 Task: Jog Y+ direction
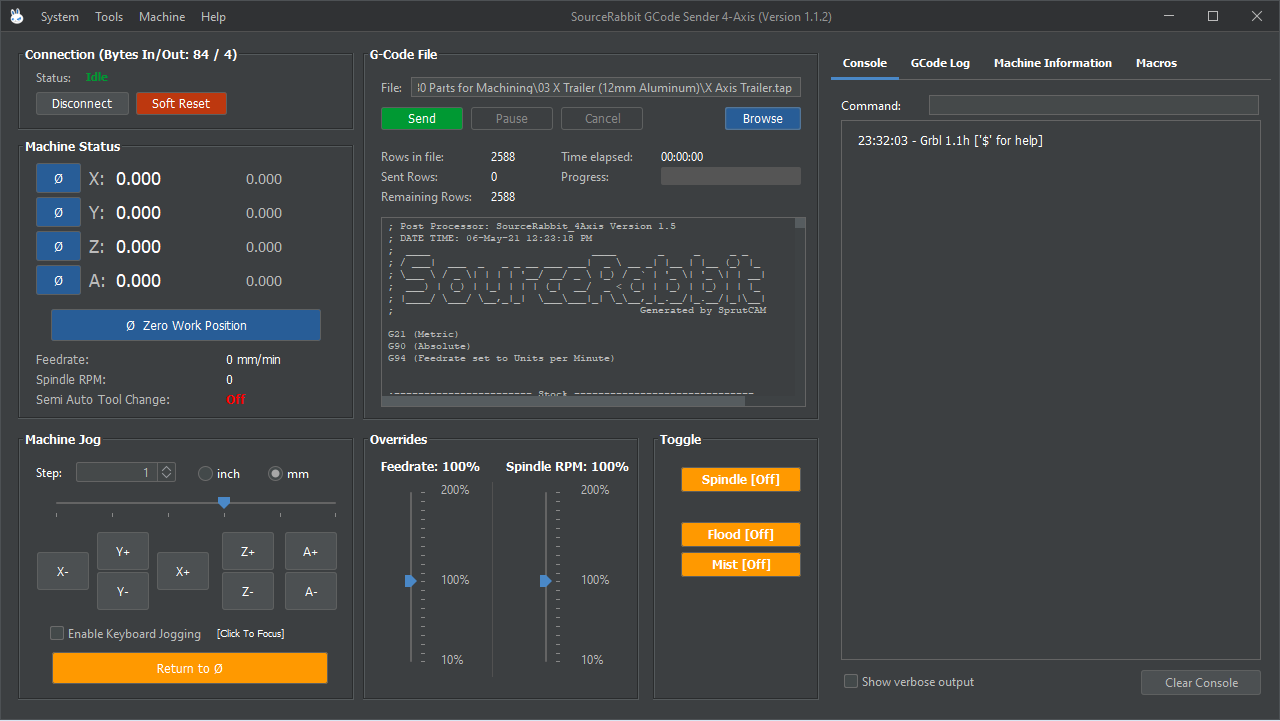point(123,551)
